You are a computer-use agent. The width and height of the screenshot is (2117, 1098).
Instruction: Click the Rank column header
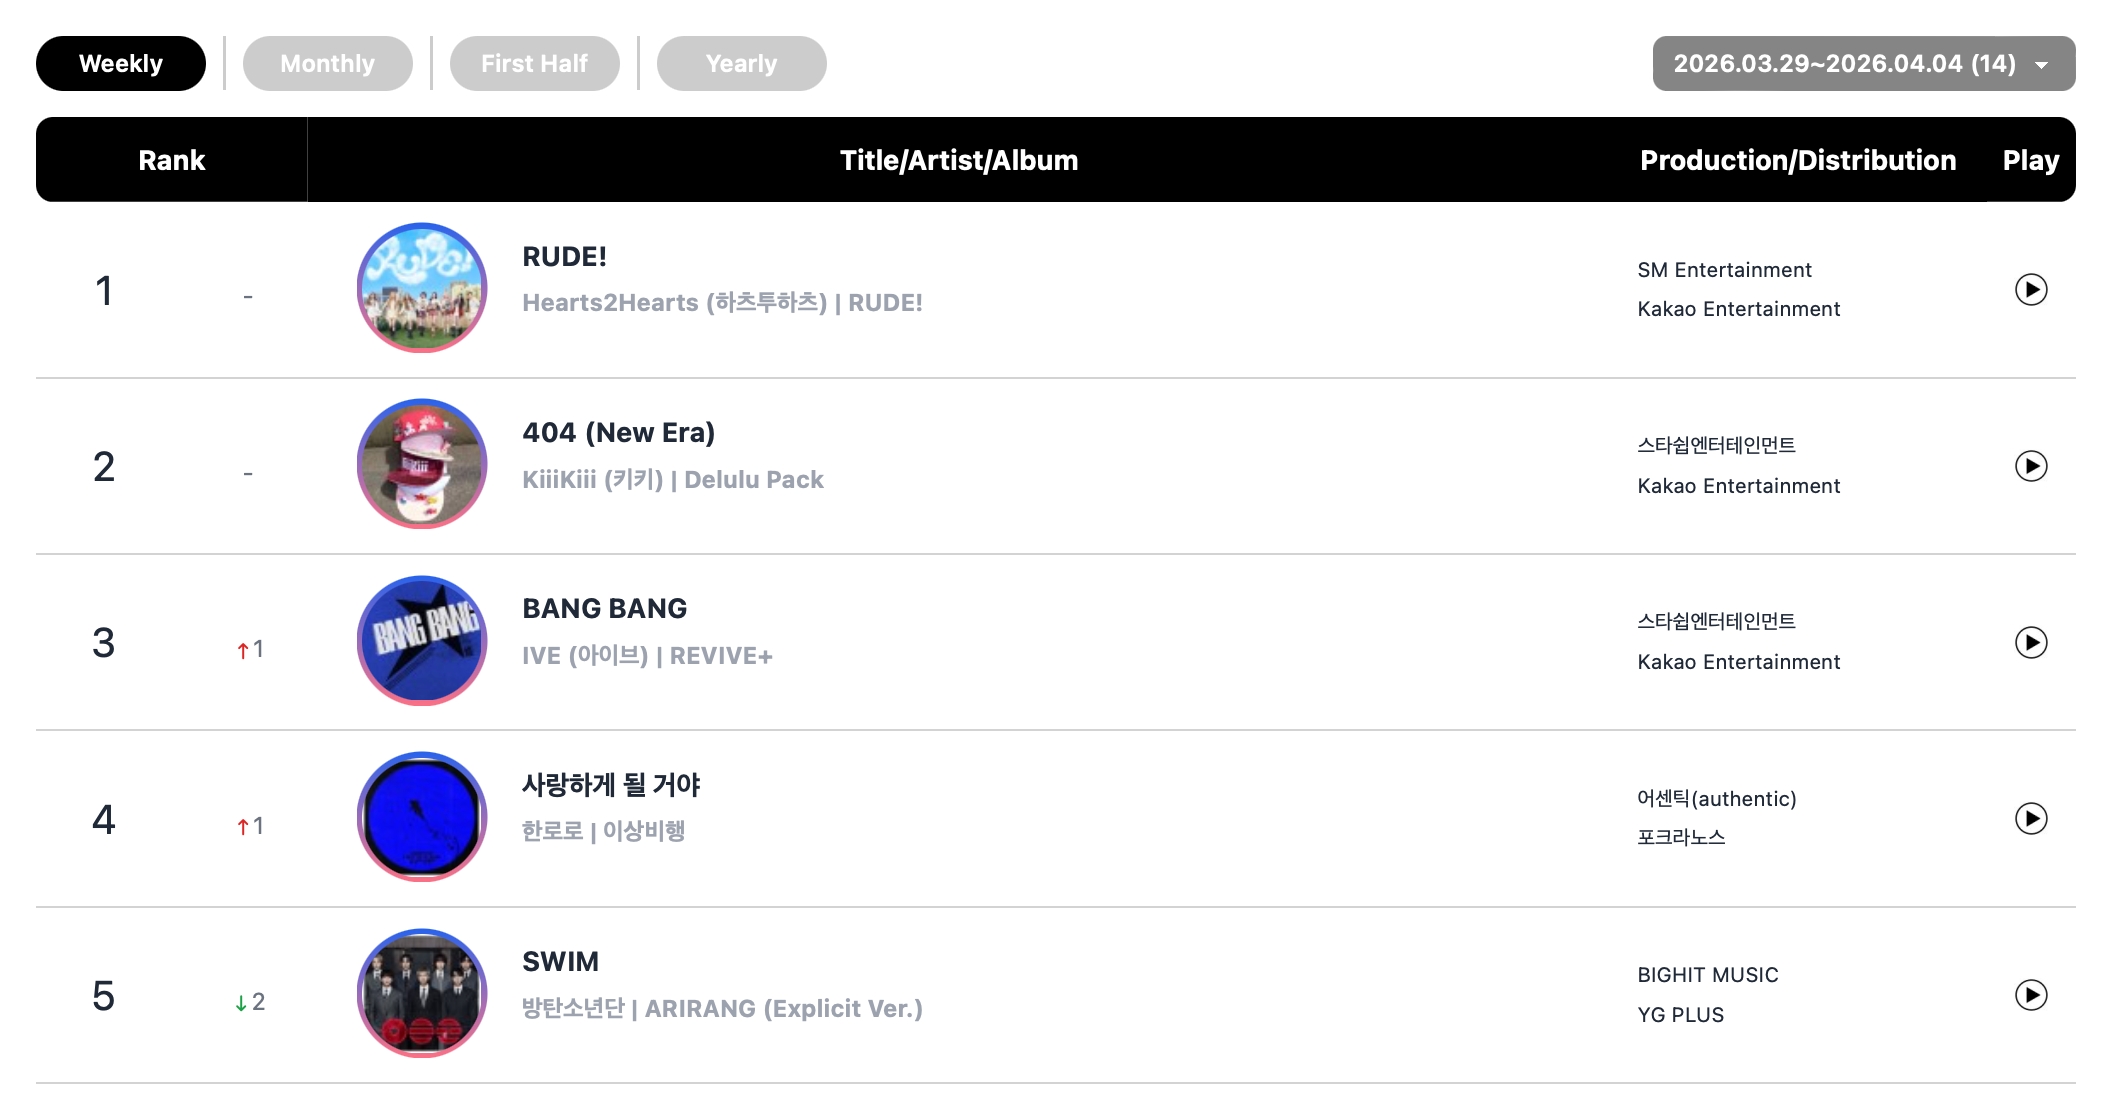click(171, 160)
